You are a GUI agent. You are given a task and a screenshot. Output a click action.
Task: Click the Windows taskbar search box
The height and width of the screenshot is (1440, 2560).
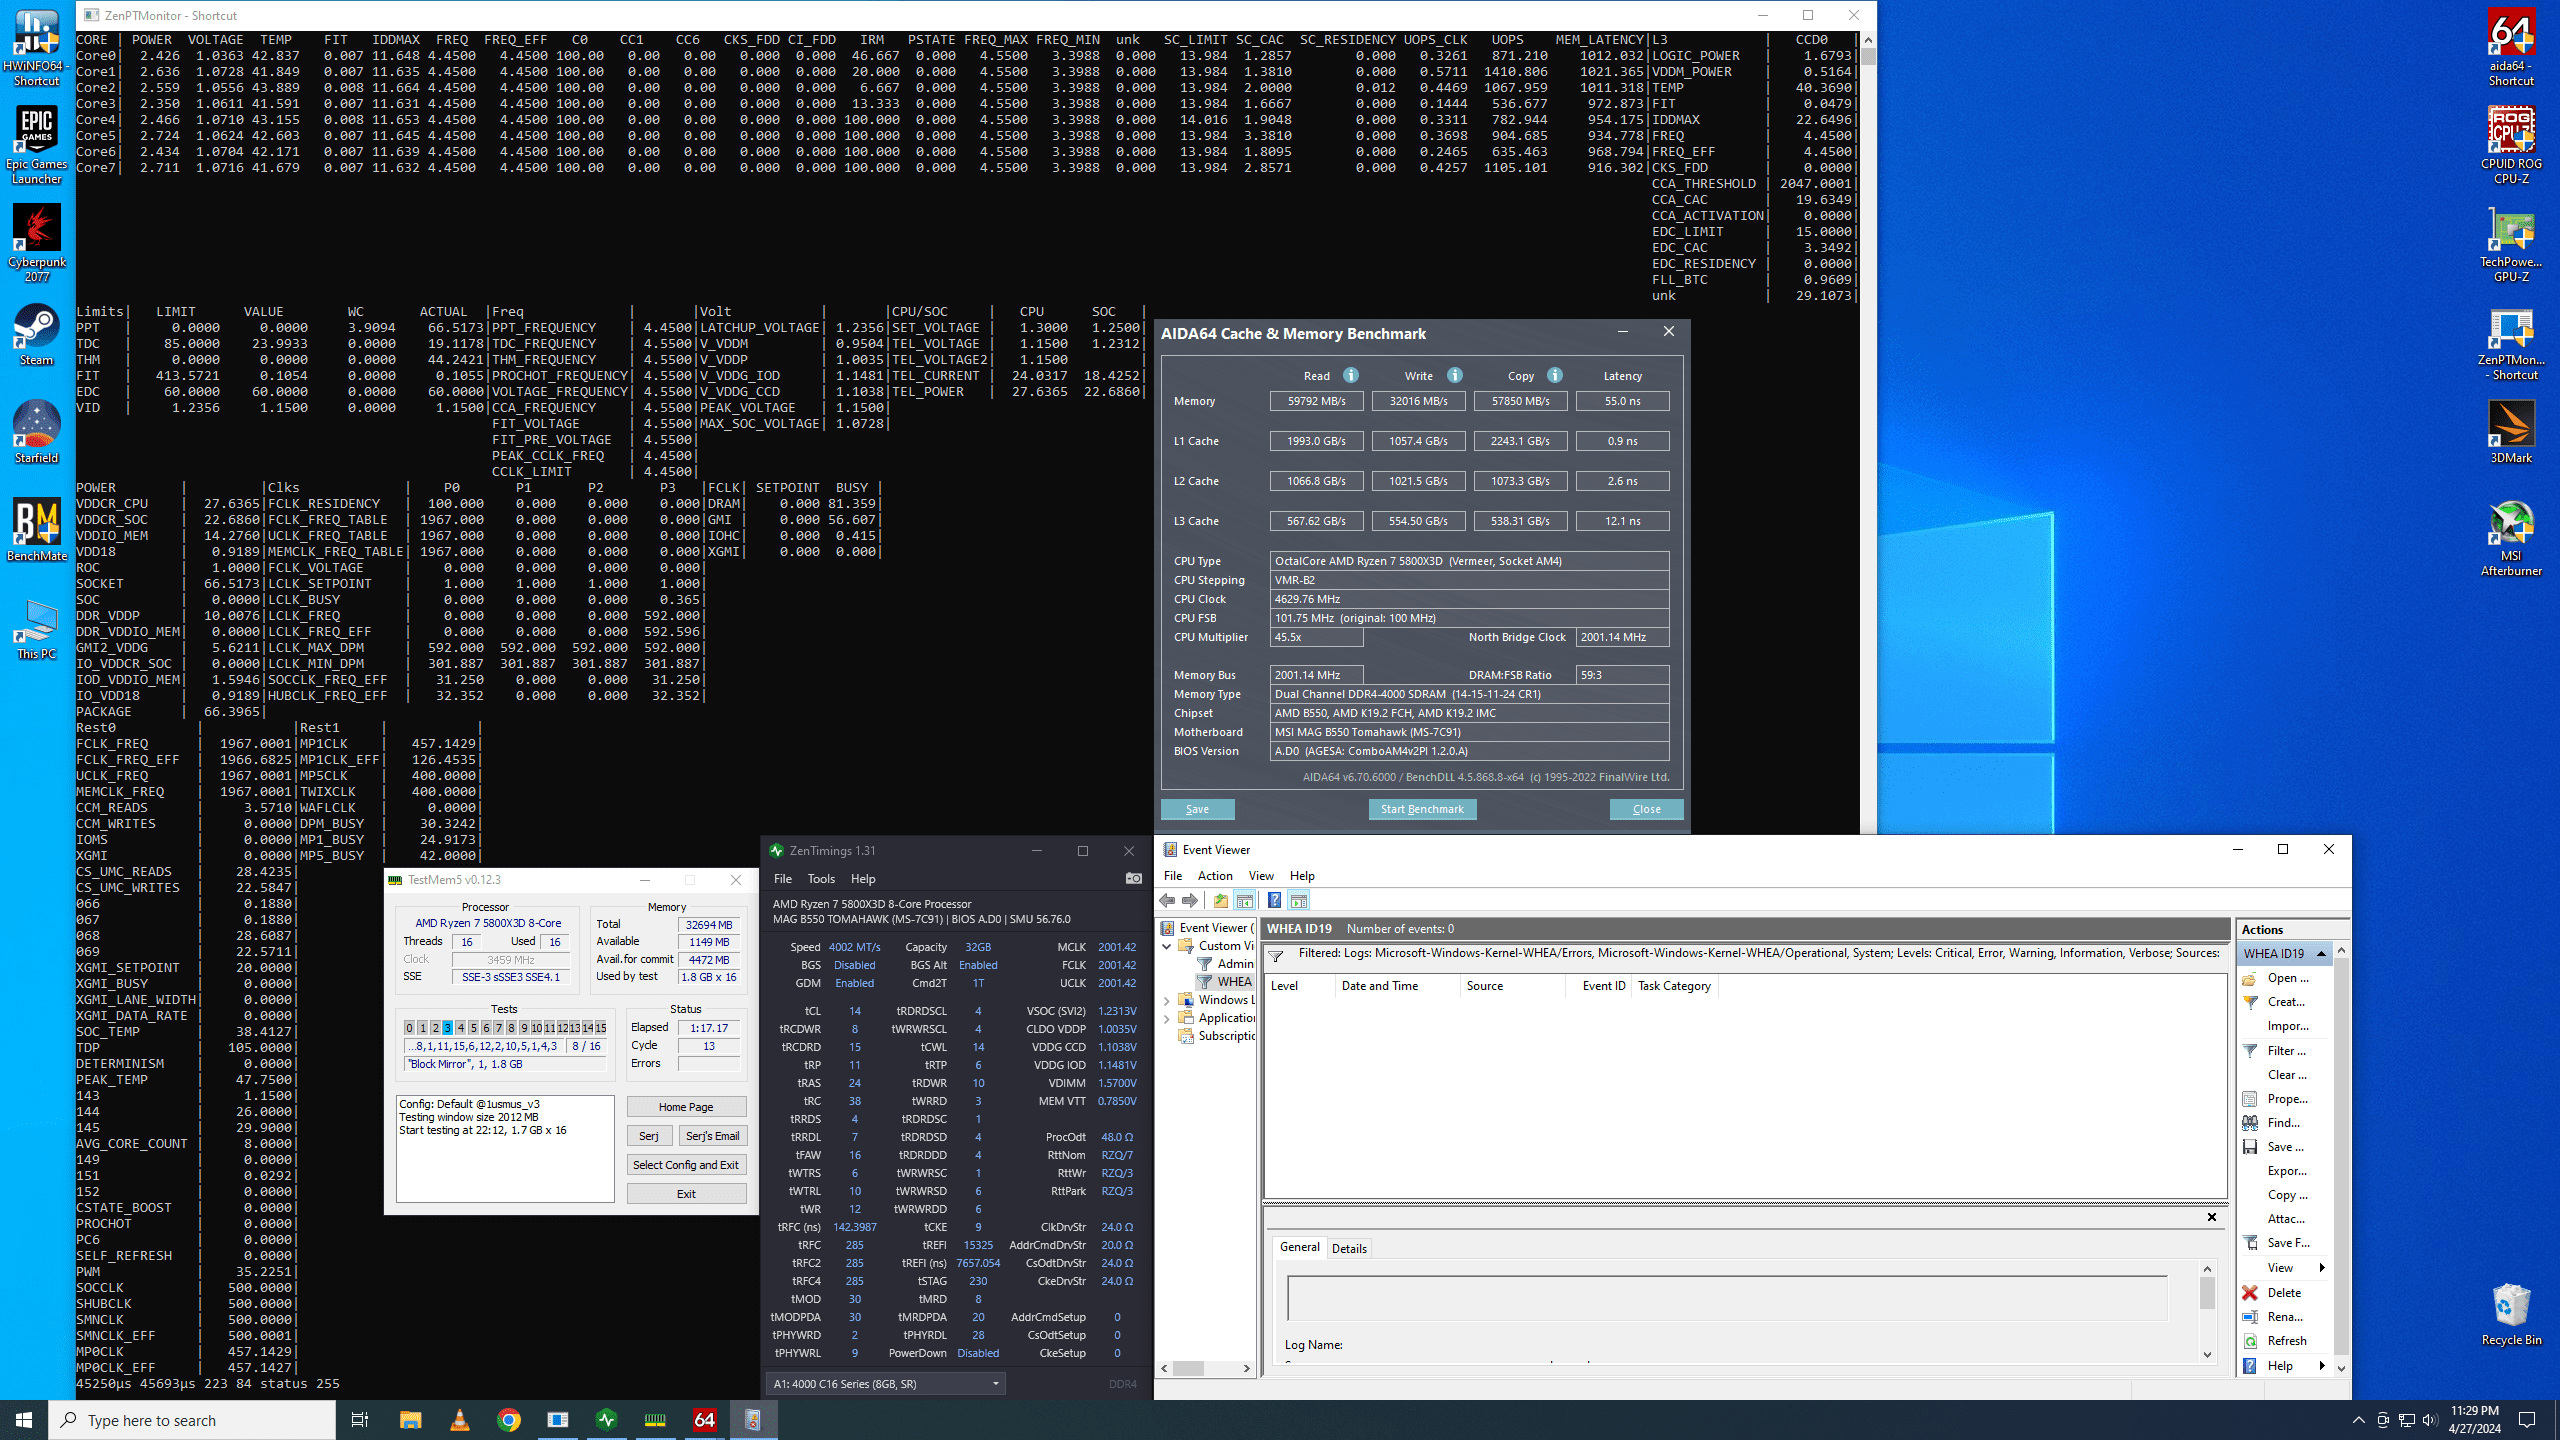point(192,1420)
